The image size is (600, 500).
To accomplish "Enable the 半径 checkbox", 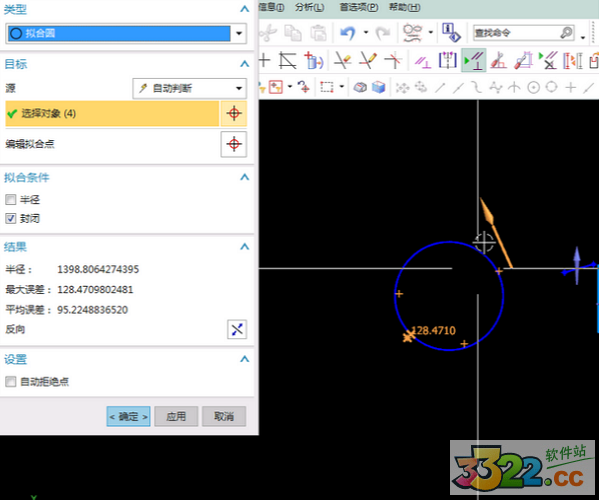I will click(x=11, y=200).
